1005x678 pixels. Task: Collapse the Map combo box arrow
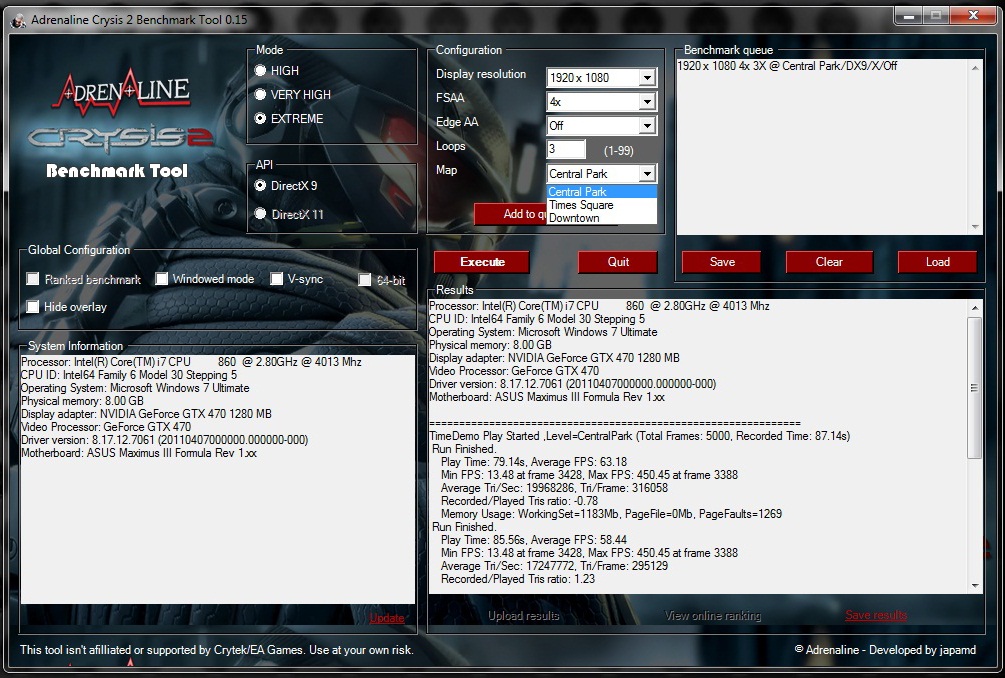647,174
